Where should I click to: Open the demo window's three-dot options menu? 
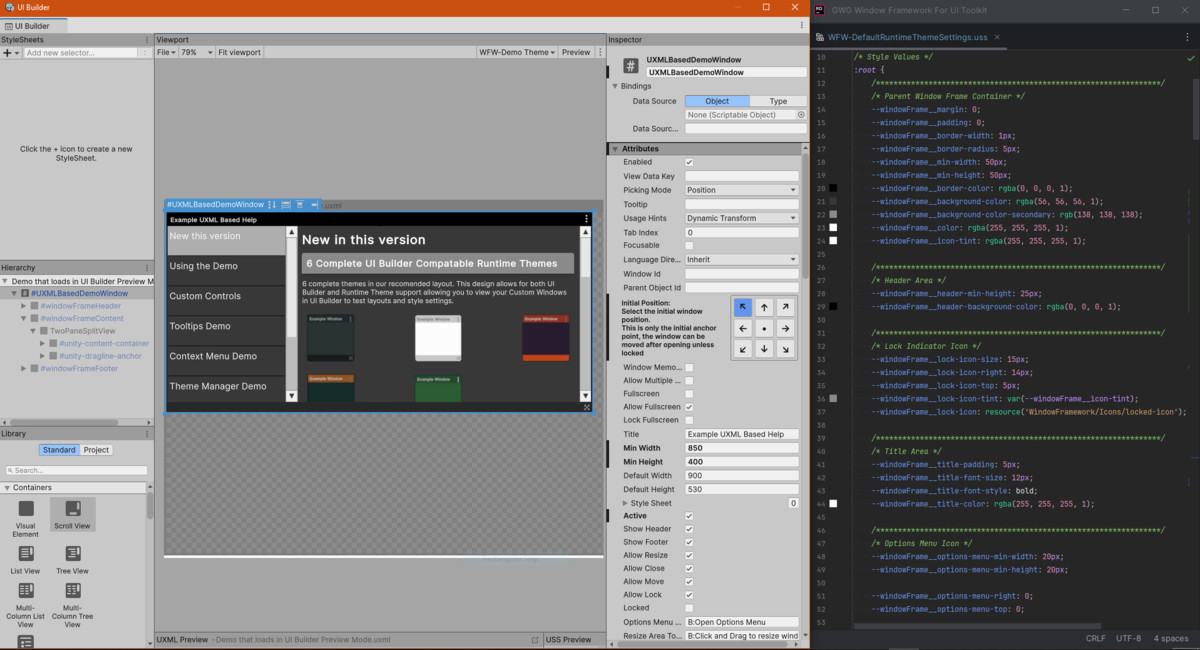[x=586, y=219]
